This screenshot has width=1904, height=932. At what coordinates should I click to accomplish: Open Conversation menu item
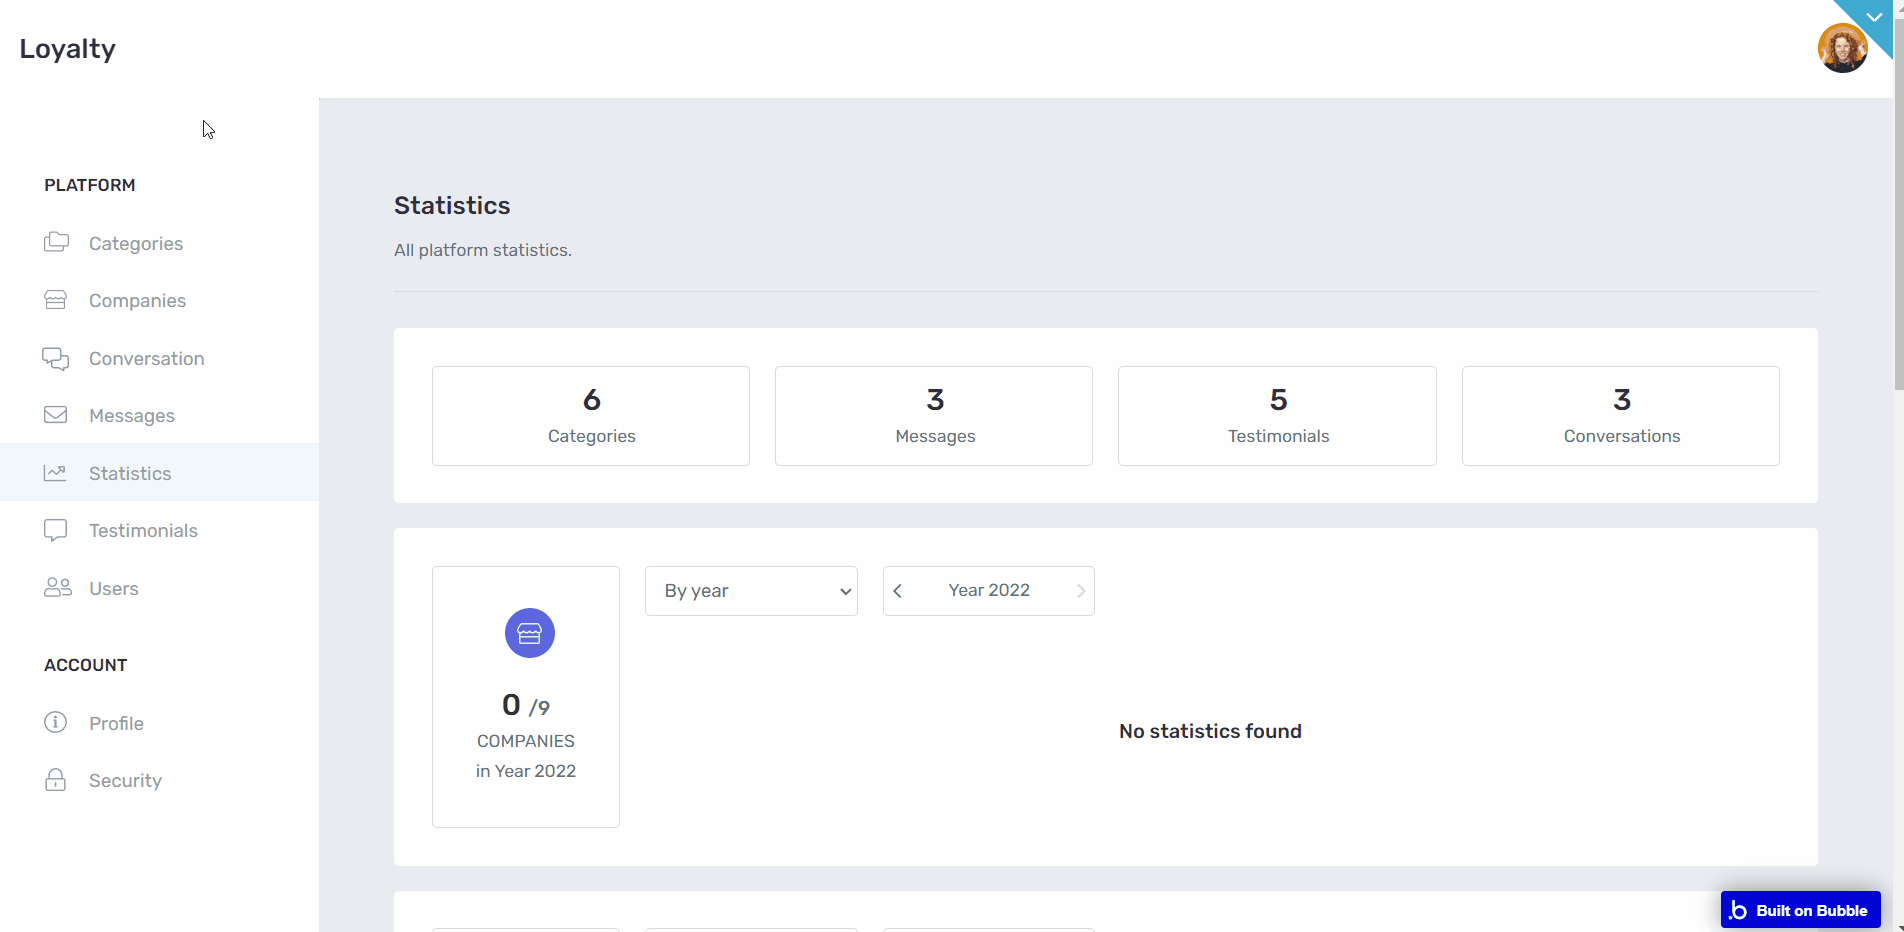point(160,358)
